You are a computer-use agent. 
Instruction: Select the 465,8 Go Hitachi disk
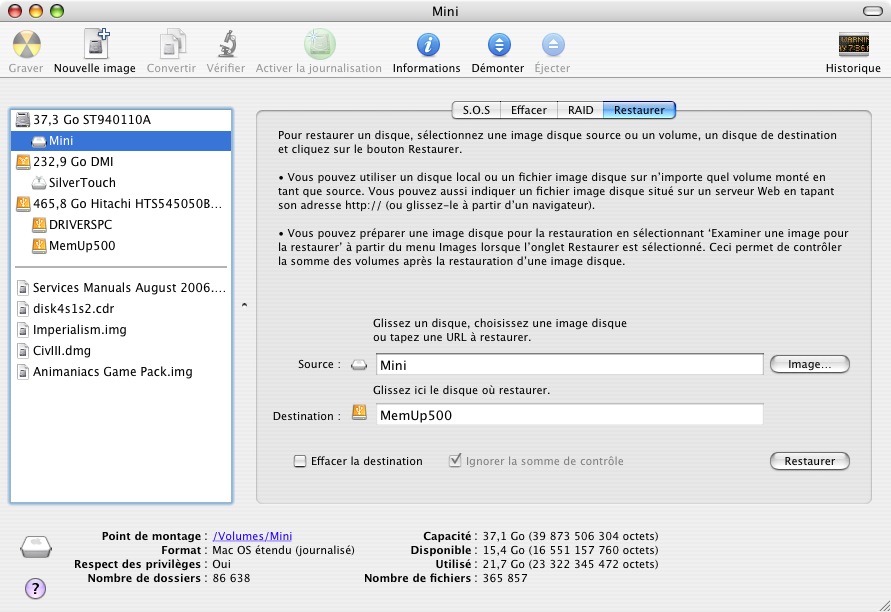click(x=121, y=203)
